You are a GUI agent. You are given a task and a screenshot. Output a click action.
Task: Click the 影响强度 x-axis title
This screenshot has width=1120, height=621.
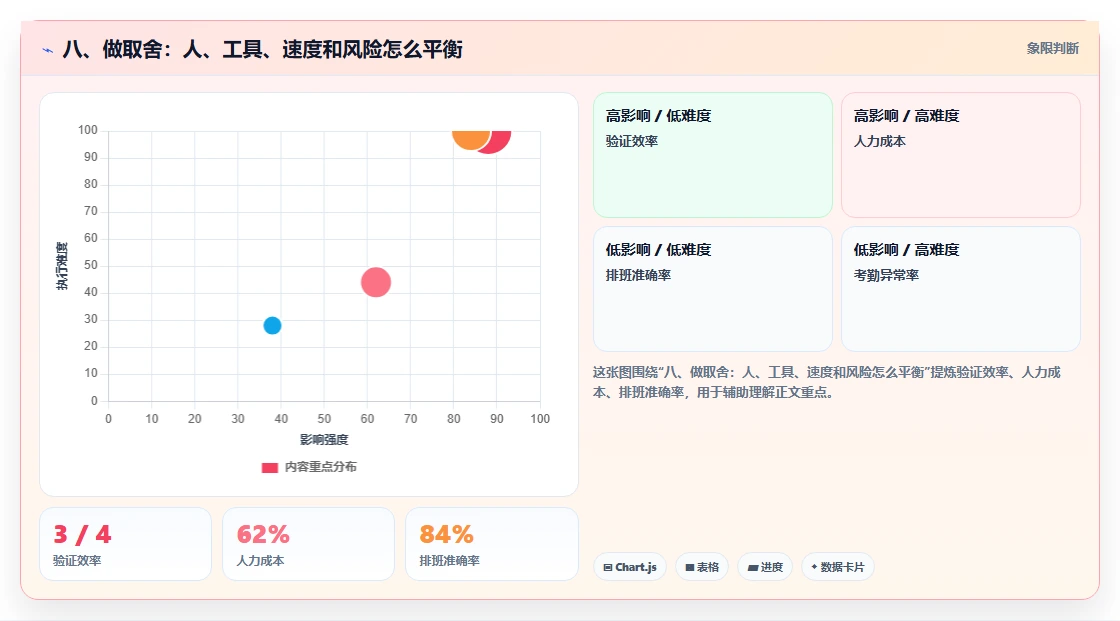tap(324, 439)
